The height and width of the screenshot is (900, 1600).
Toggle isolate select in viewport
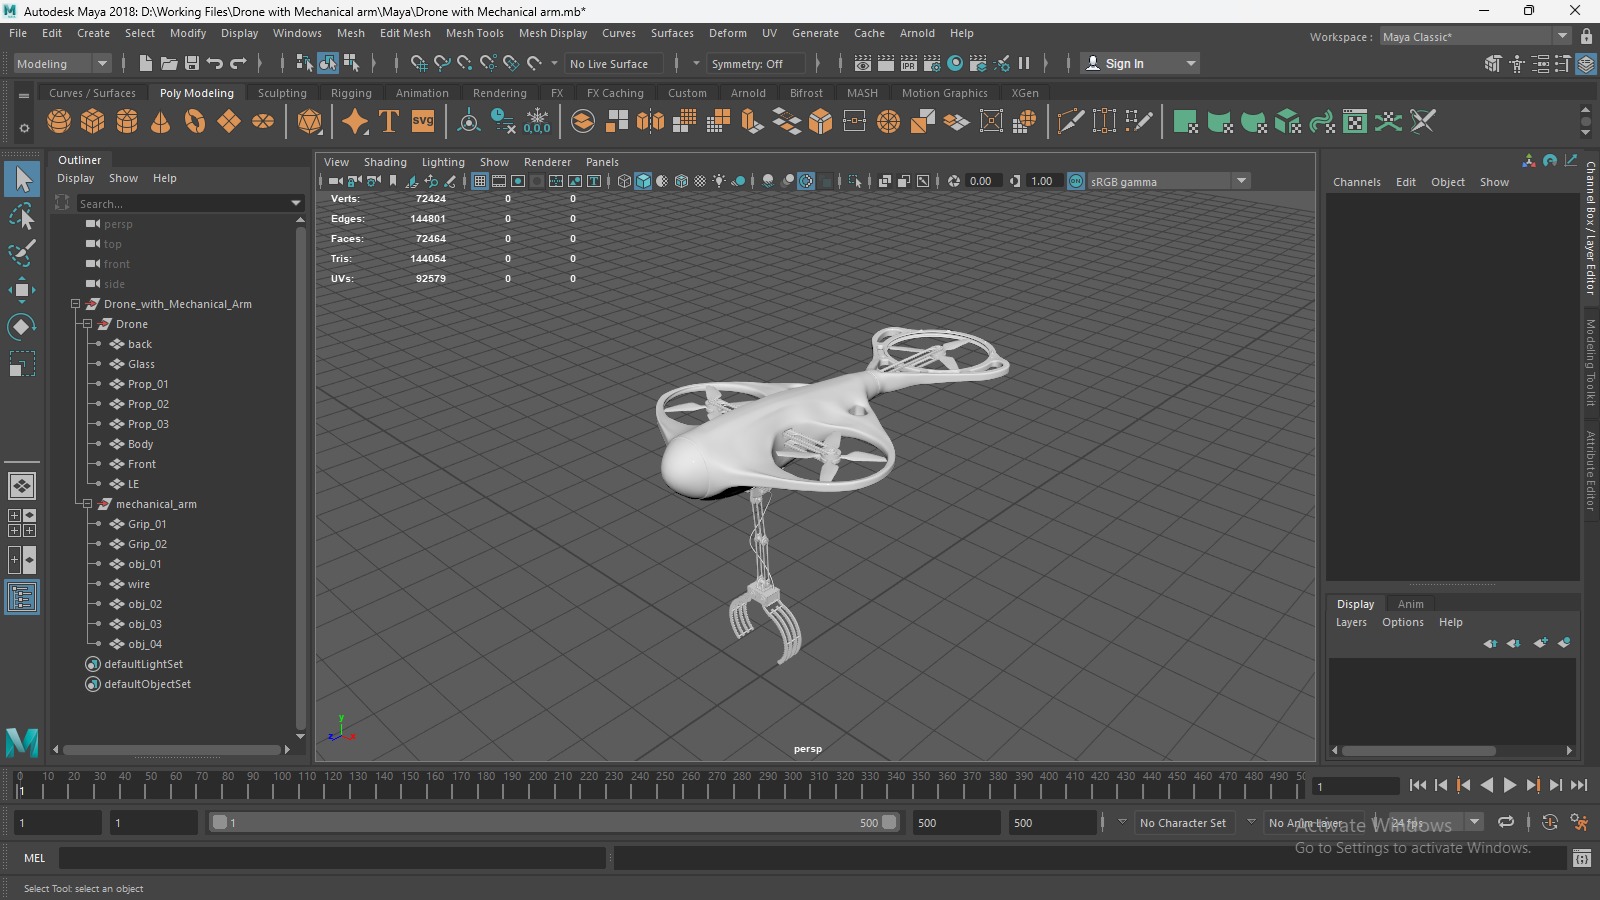854,181
